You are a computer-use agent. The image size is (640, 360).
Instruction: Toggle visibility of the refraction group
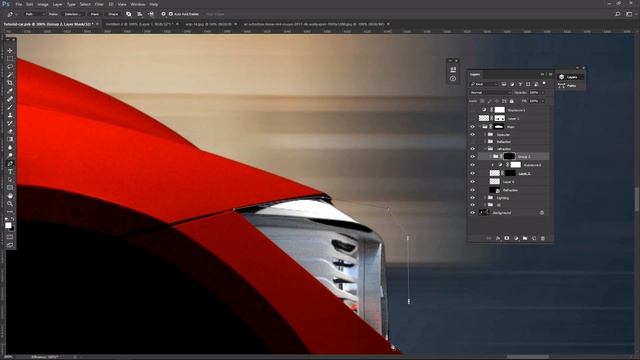tap(473, 149)
